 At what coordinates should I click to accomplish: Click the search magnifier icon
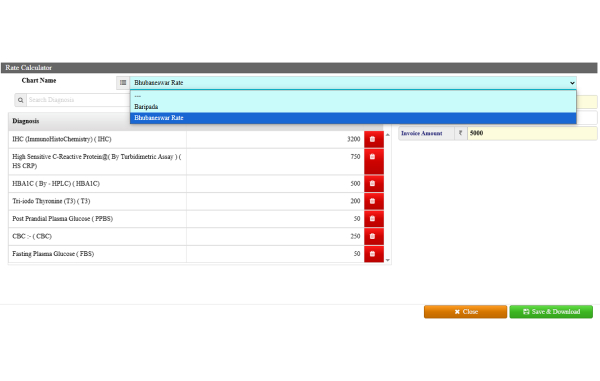pyautogui.click(x=21, y=100)
